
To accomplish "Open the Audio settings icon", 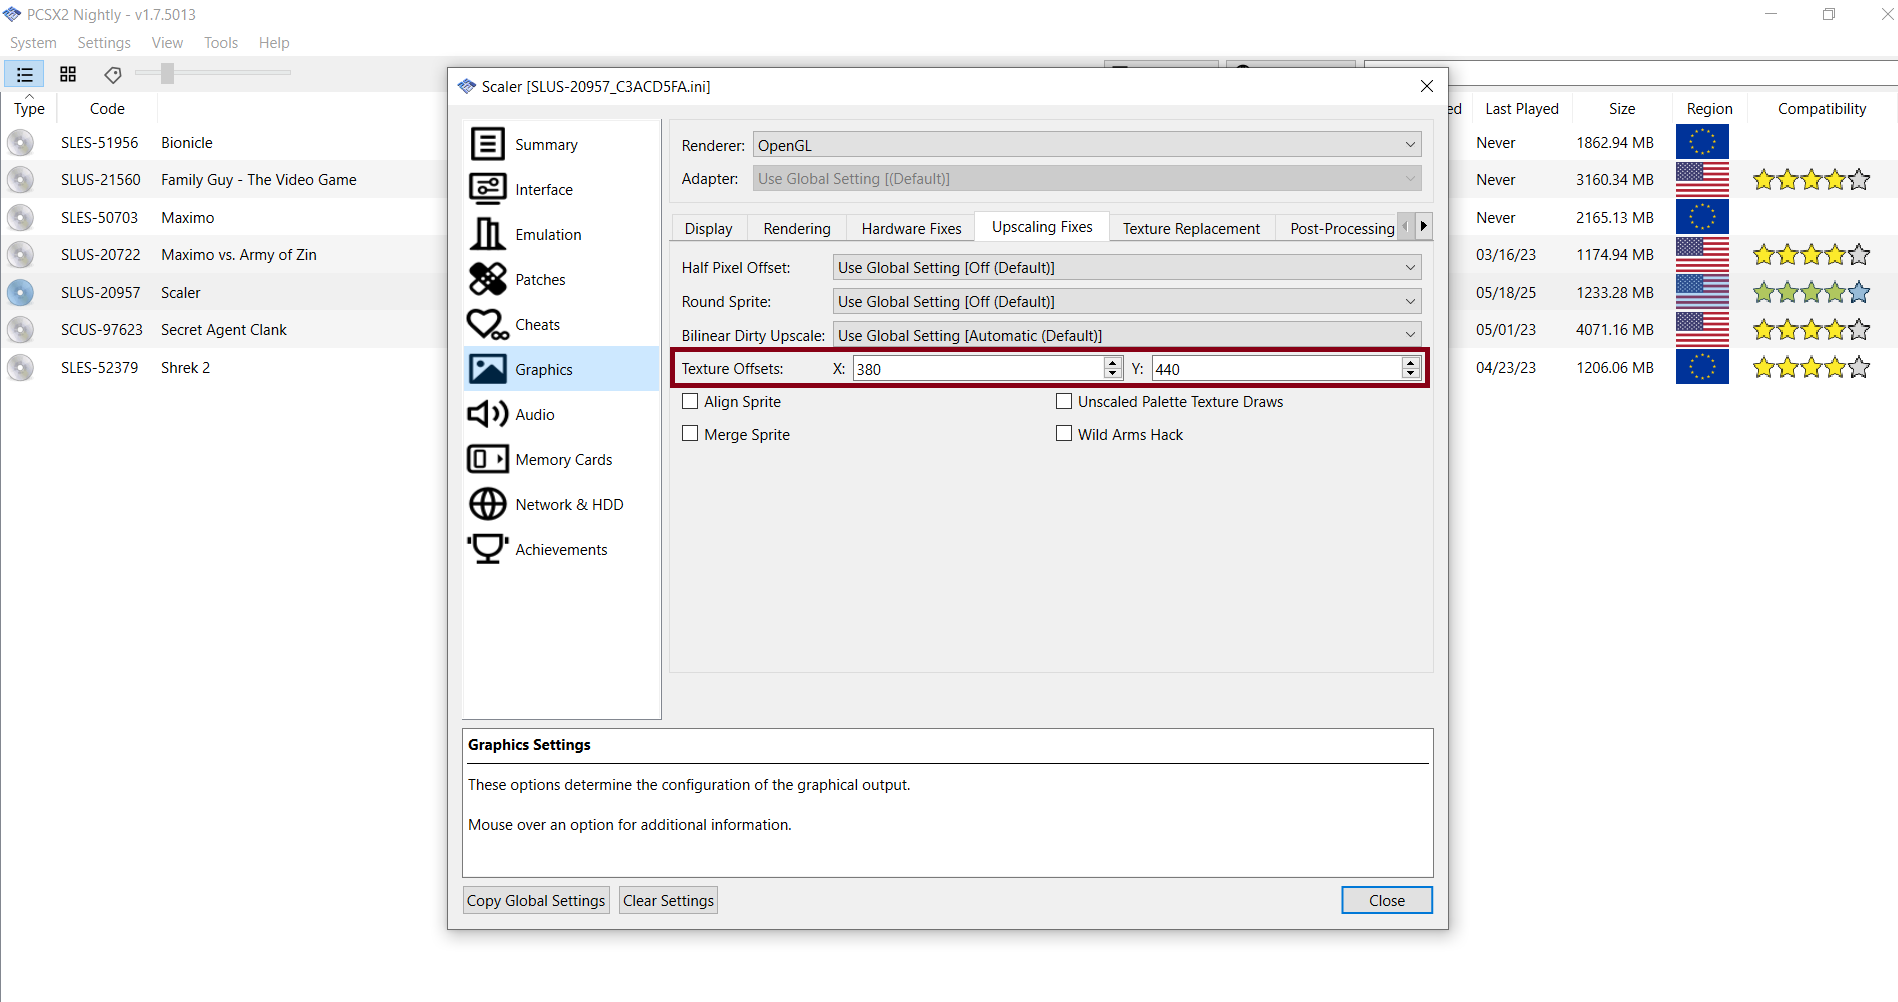I will (x=487, y=414).
